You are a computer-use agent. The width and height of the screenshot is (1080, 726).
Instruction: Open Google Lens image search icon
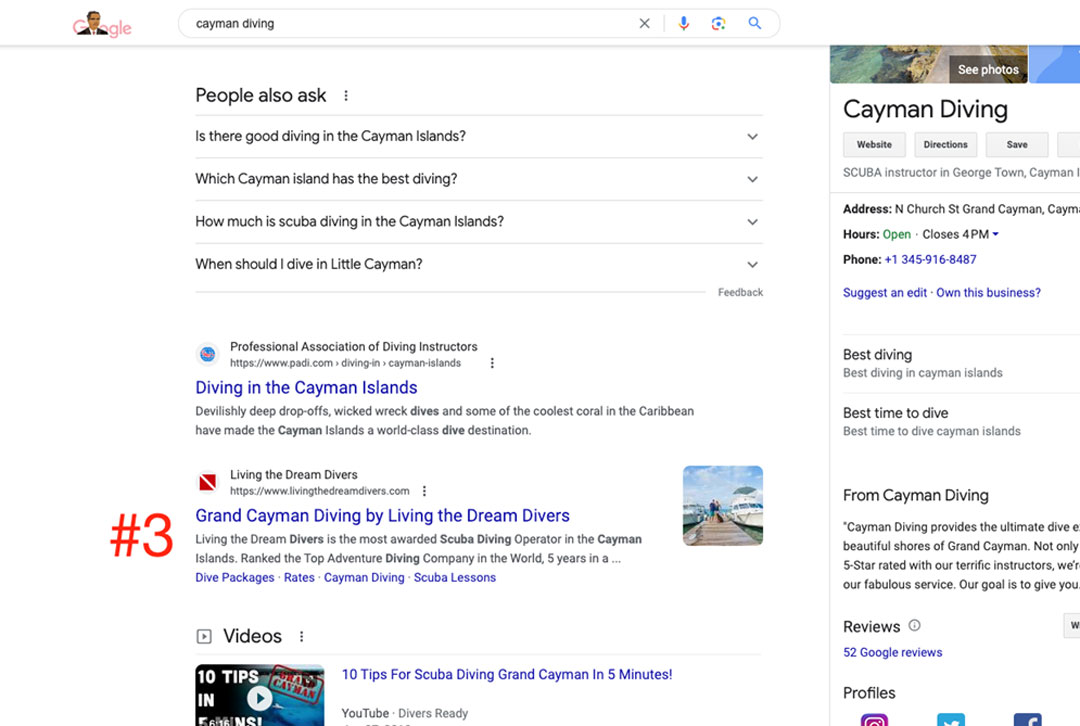coord(718,23)
